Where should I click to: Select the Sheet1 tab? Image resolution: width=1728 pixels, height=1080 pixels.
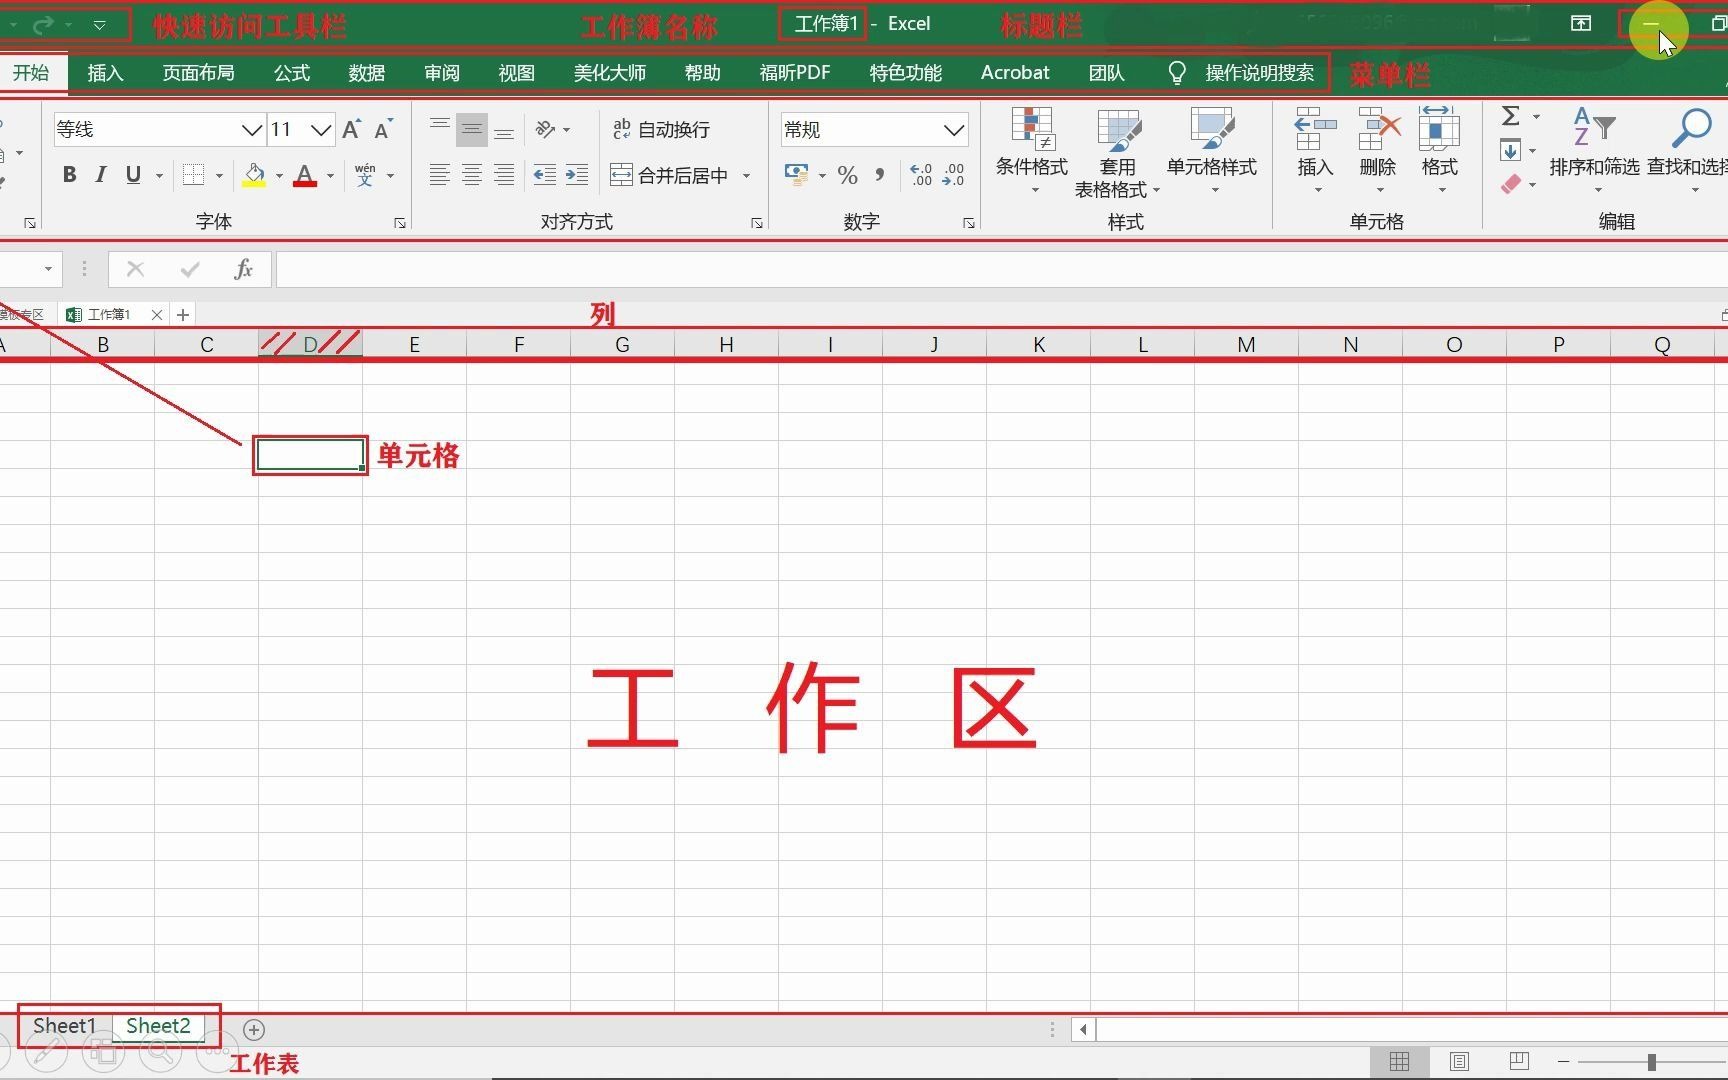click(64, 1026)
